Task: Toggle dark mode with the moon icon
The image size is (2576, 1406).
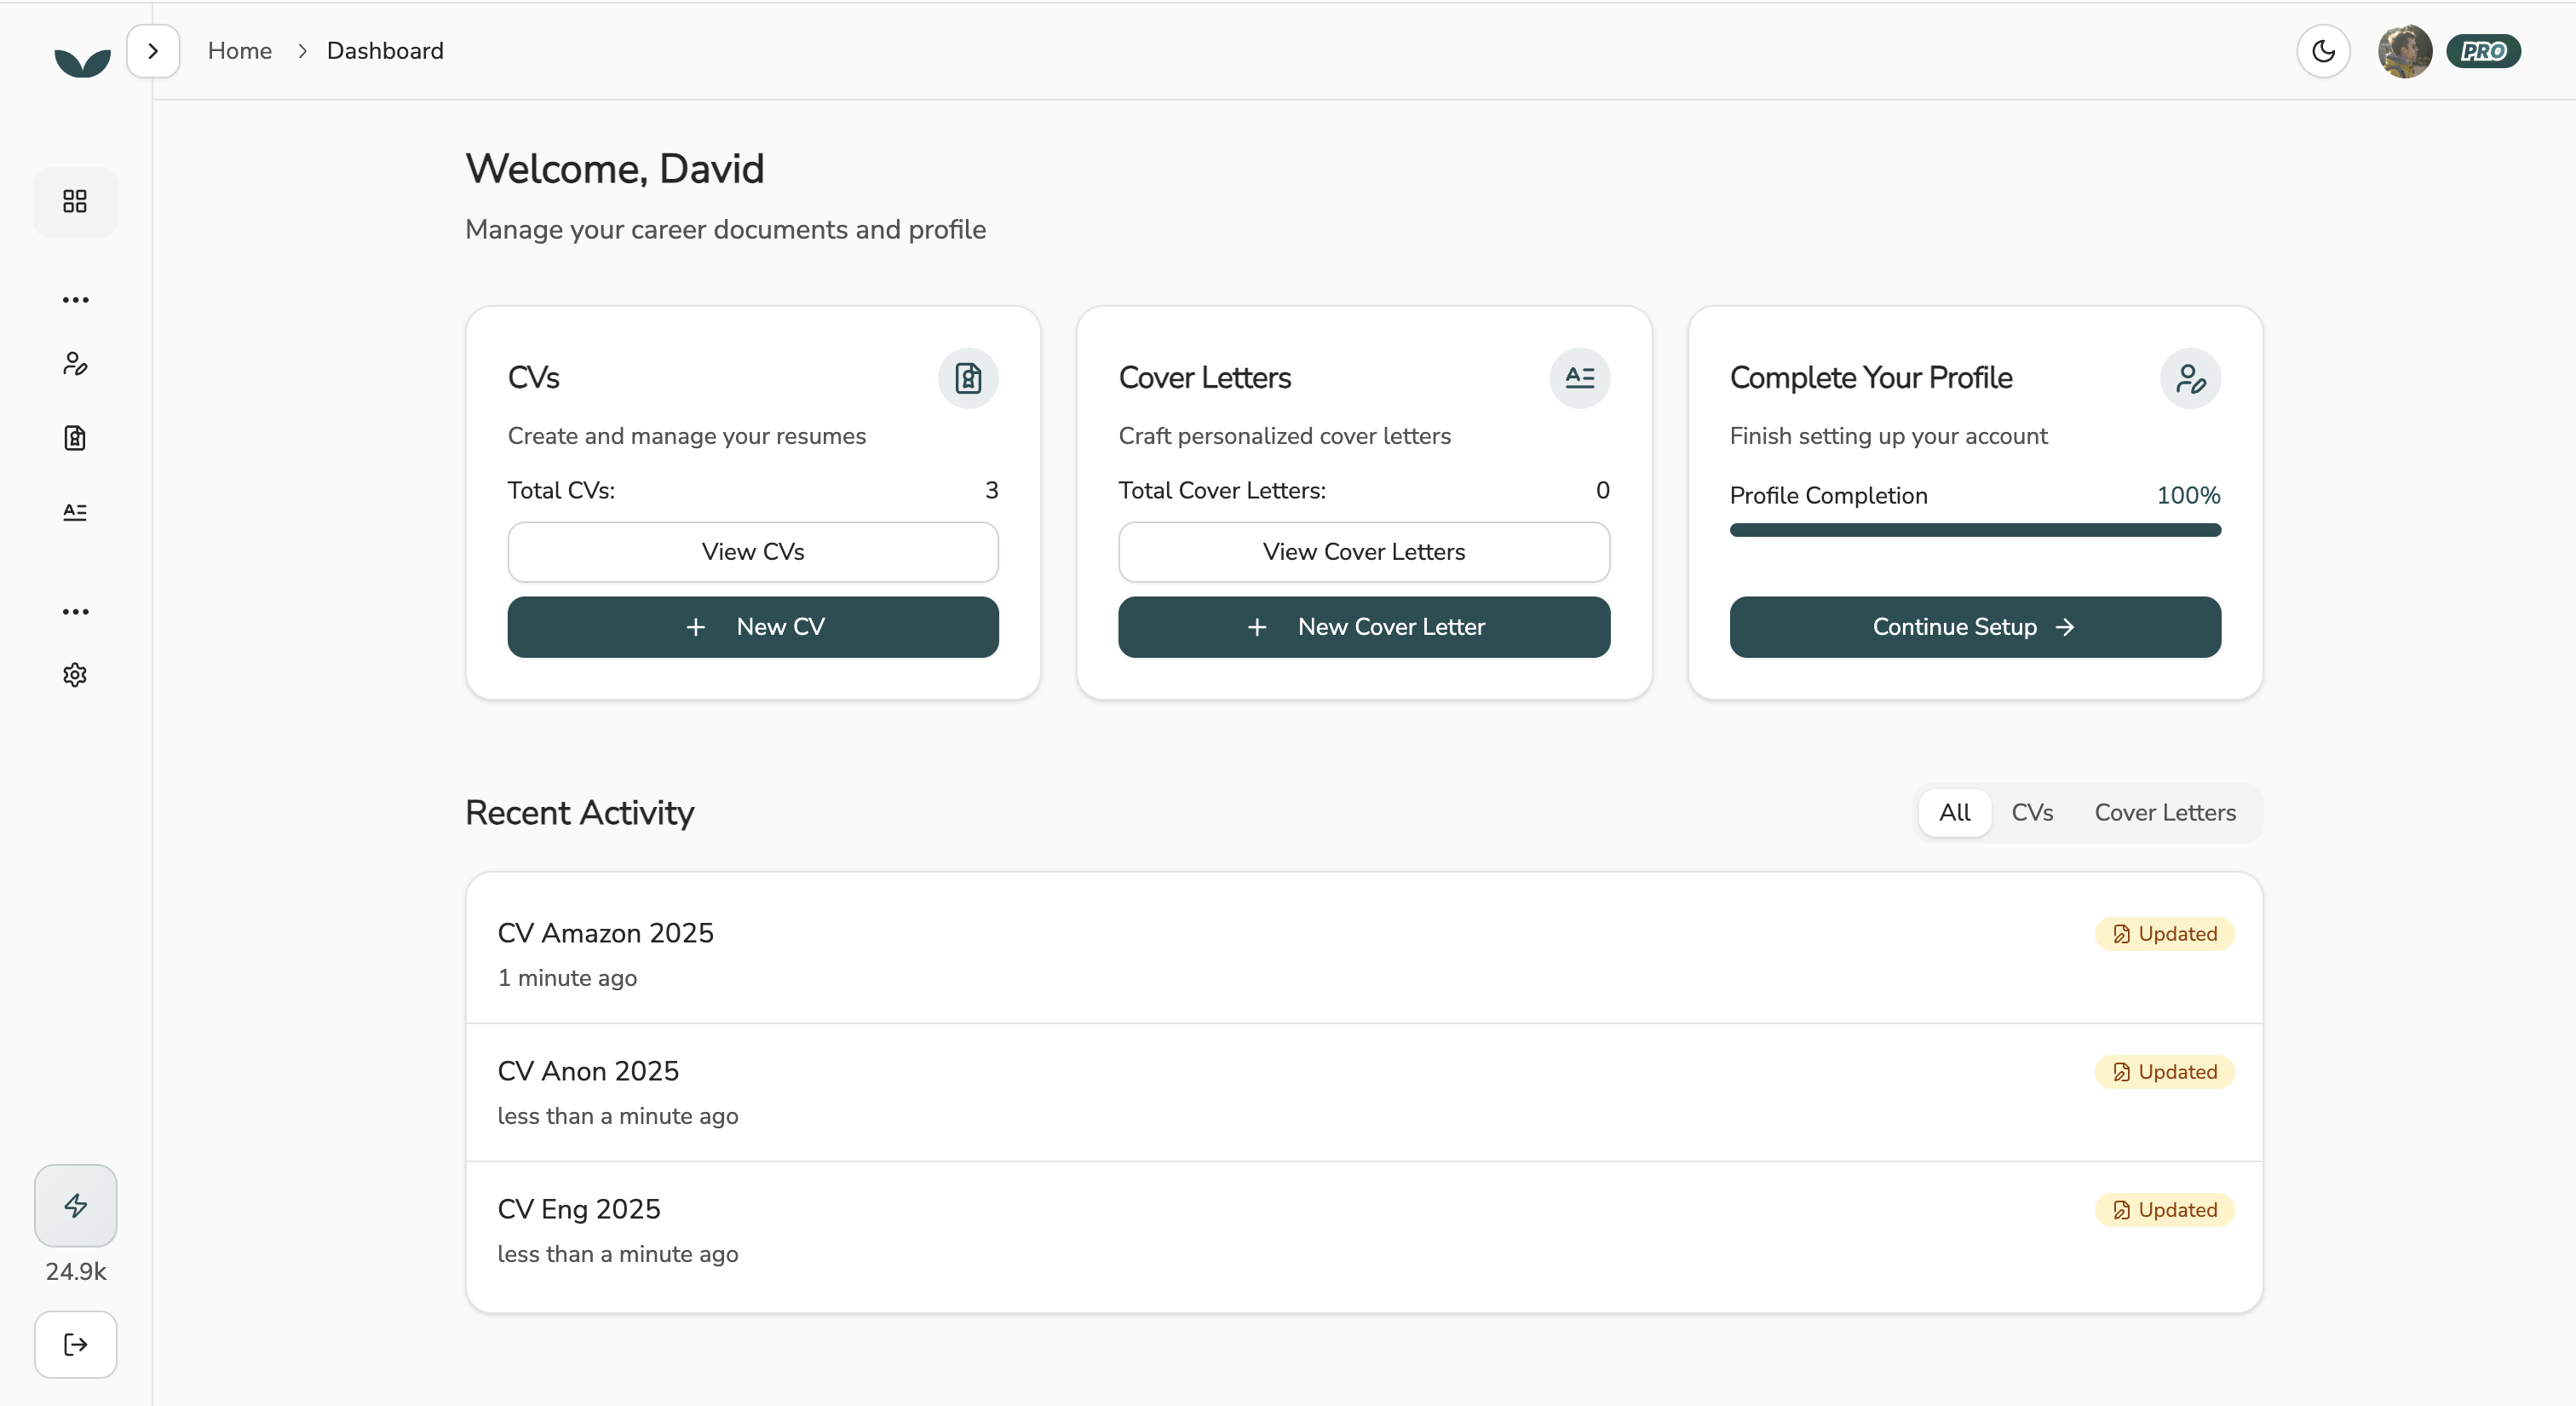Action: [2323, 51]
